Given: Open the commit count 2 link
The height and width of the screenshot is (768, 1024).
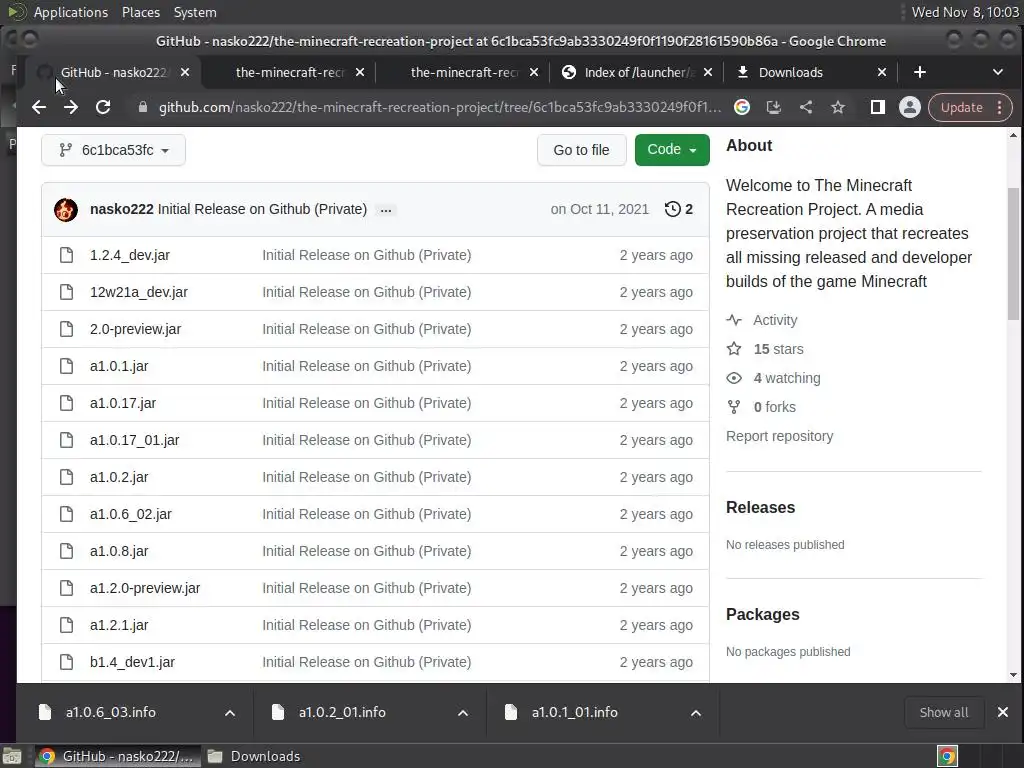Looking at the screenshot, I should [x=688, y=209].
